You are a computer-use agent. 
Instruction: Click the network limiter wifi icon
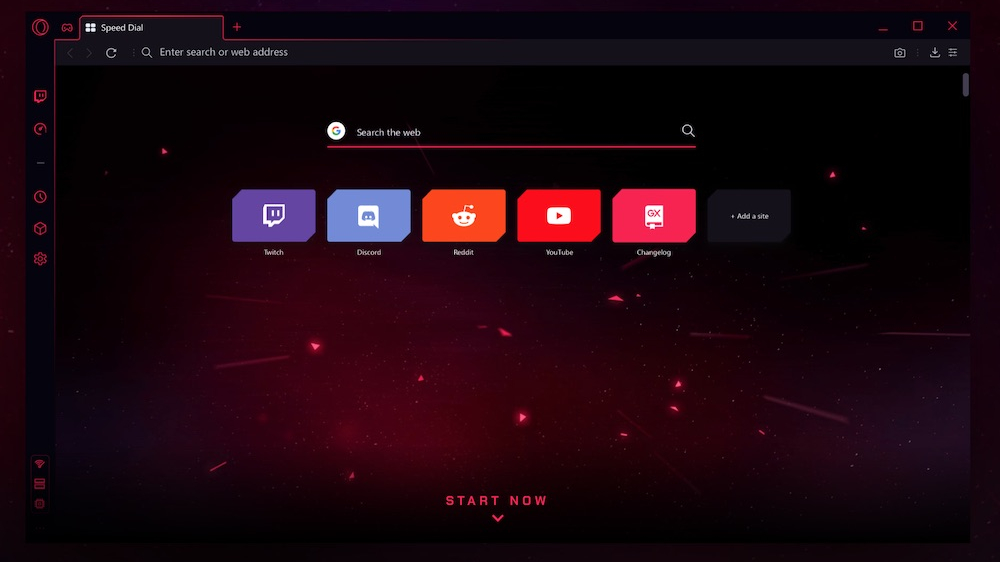coord(40,464)
